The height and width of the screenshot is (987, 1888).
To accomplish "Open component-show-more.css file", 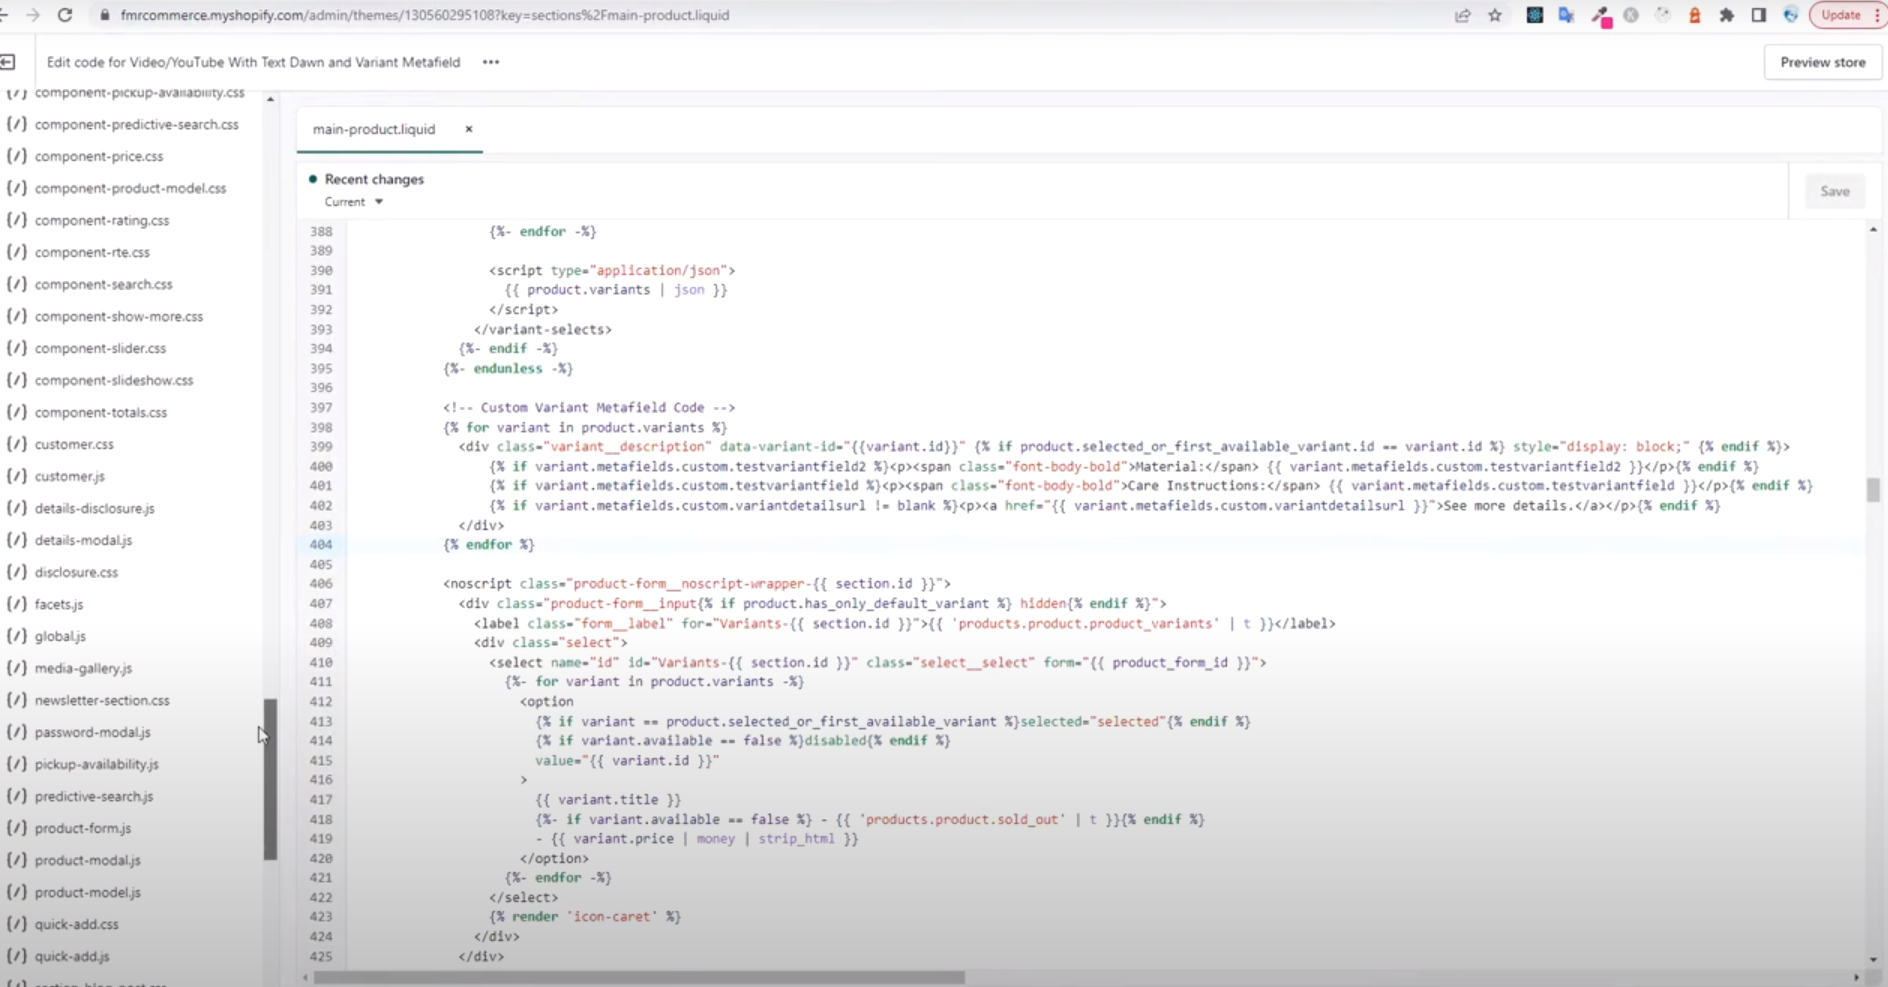I will click(x=118, y=316).
